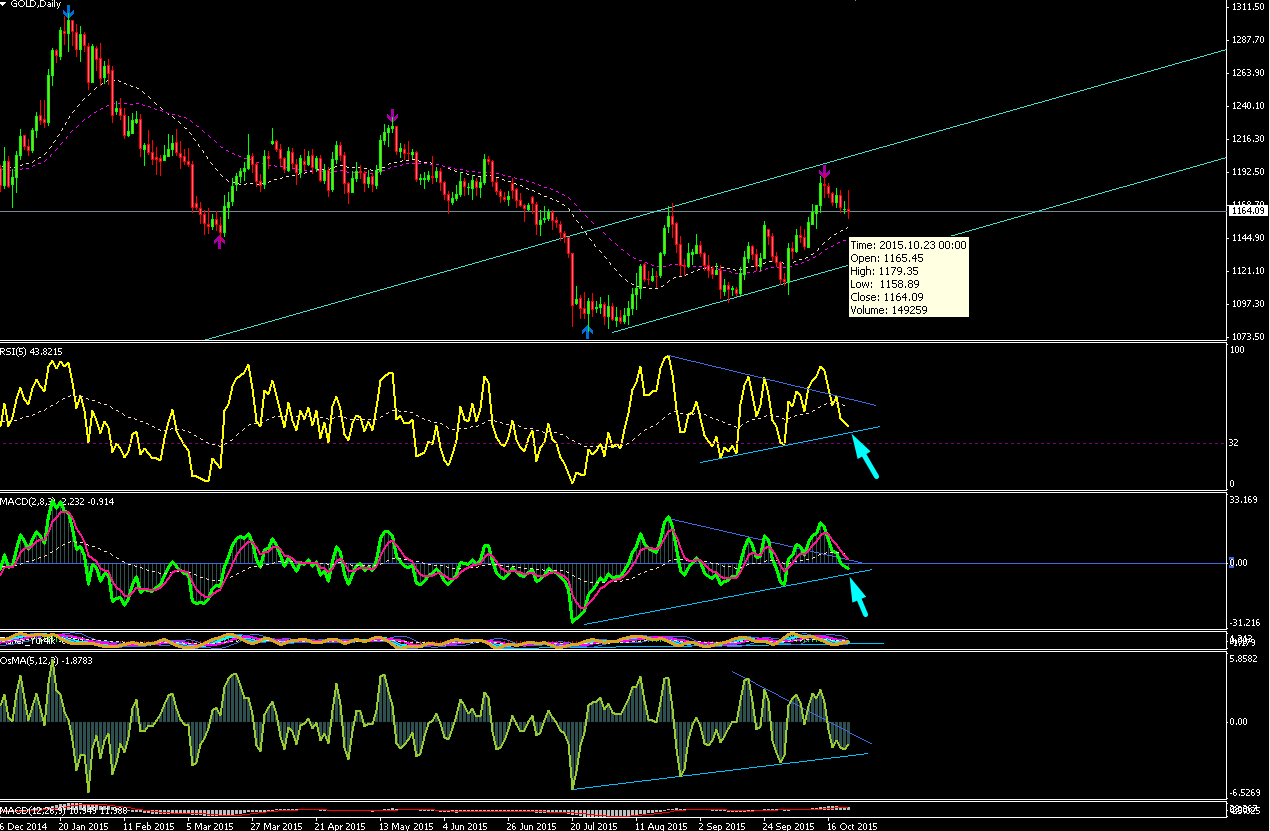Image resolution: width=1270 pixels, height=831 pixels.
Task: Click the 1121.10 price scale label
Action: [x=1249, y=271]
